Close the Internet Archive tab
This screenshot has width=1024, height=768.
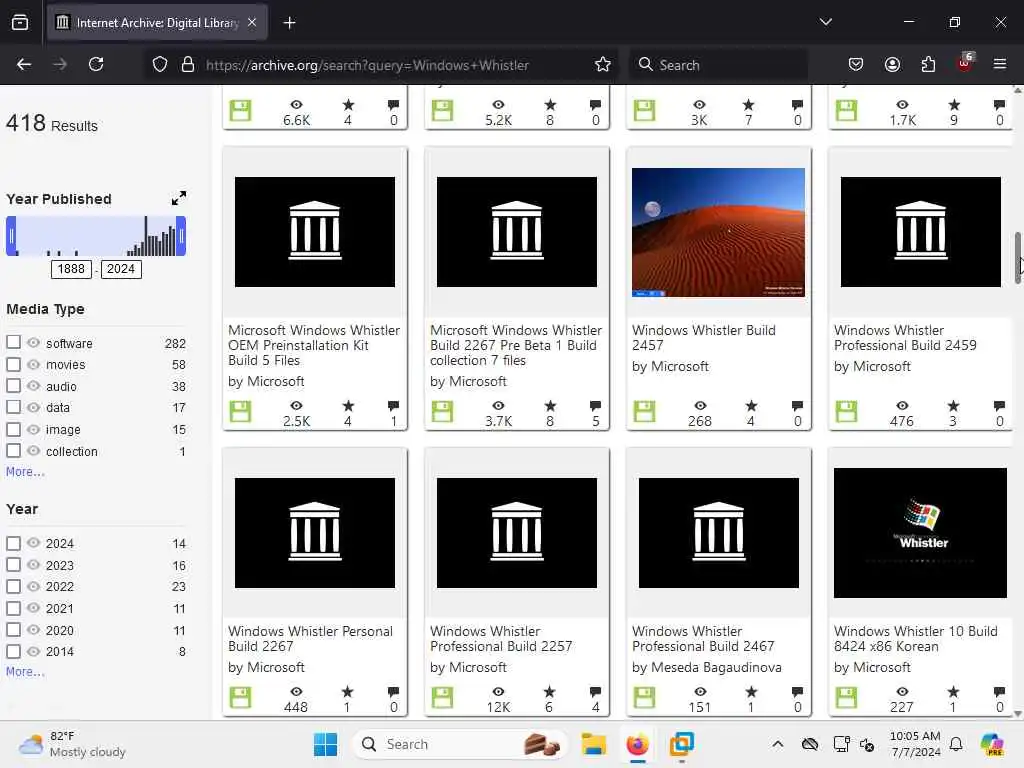pos(252,22)
